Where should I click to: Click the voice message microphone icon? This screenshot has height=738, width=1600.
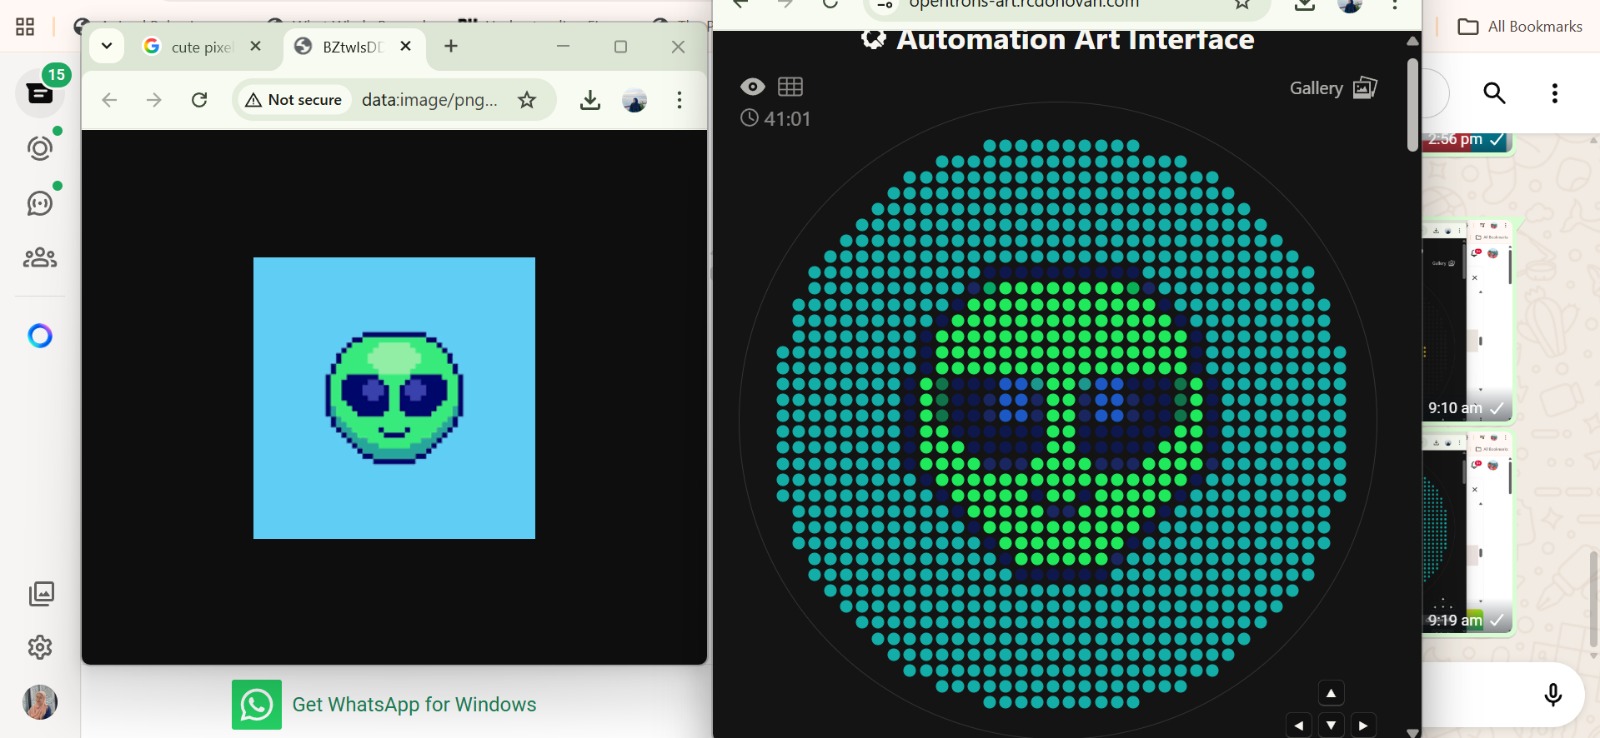click(1552, 694)
